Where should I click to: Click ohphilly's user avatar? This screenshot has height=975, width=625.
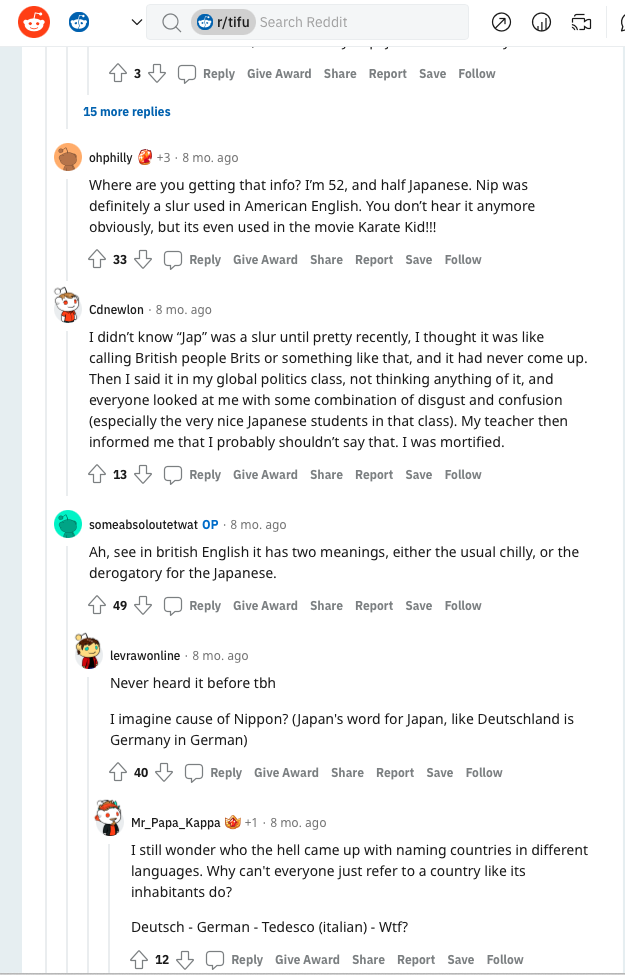pos(68,157)
